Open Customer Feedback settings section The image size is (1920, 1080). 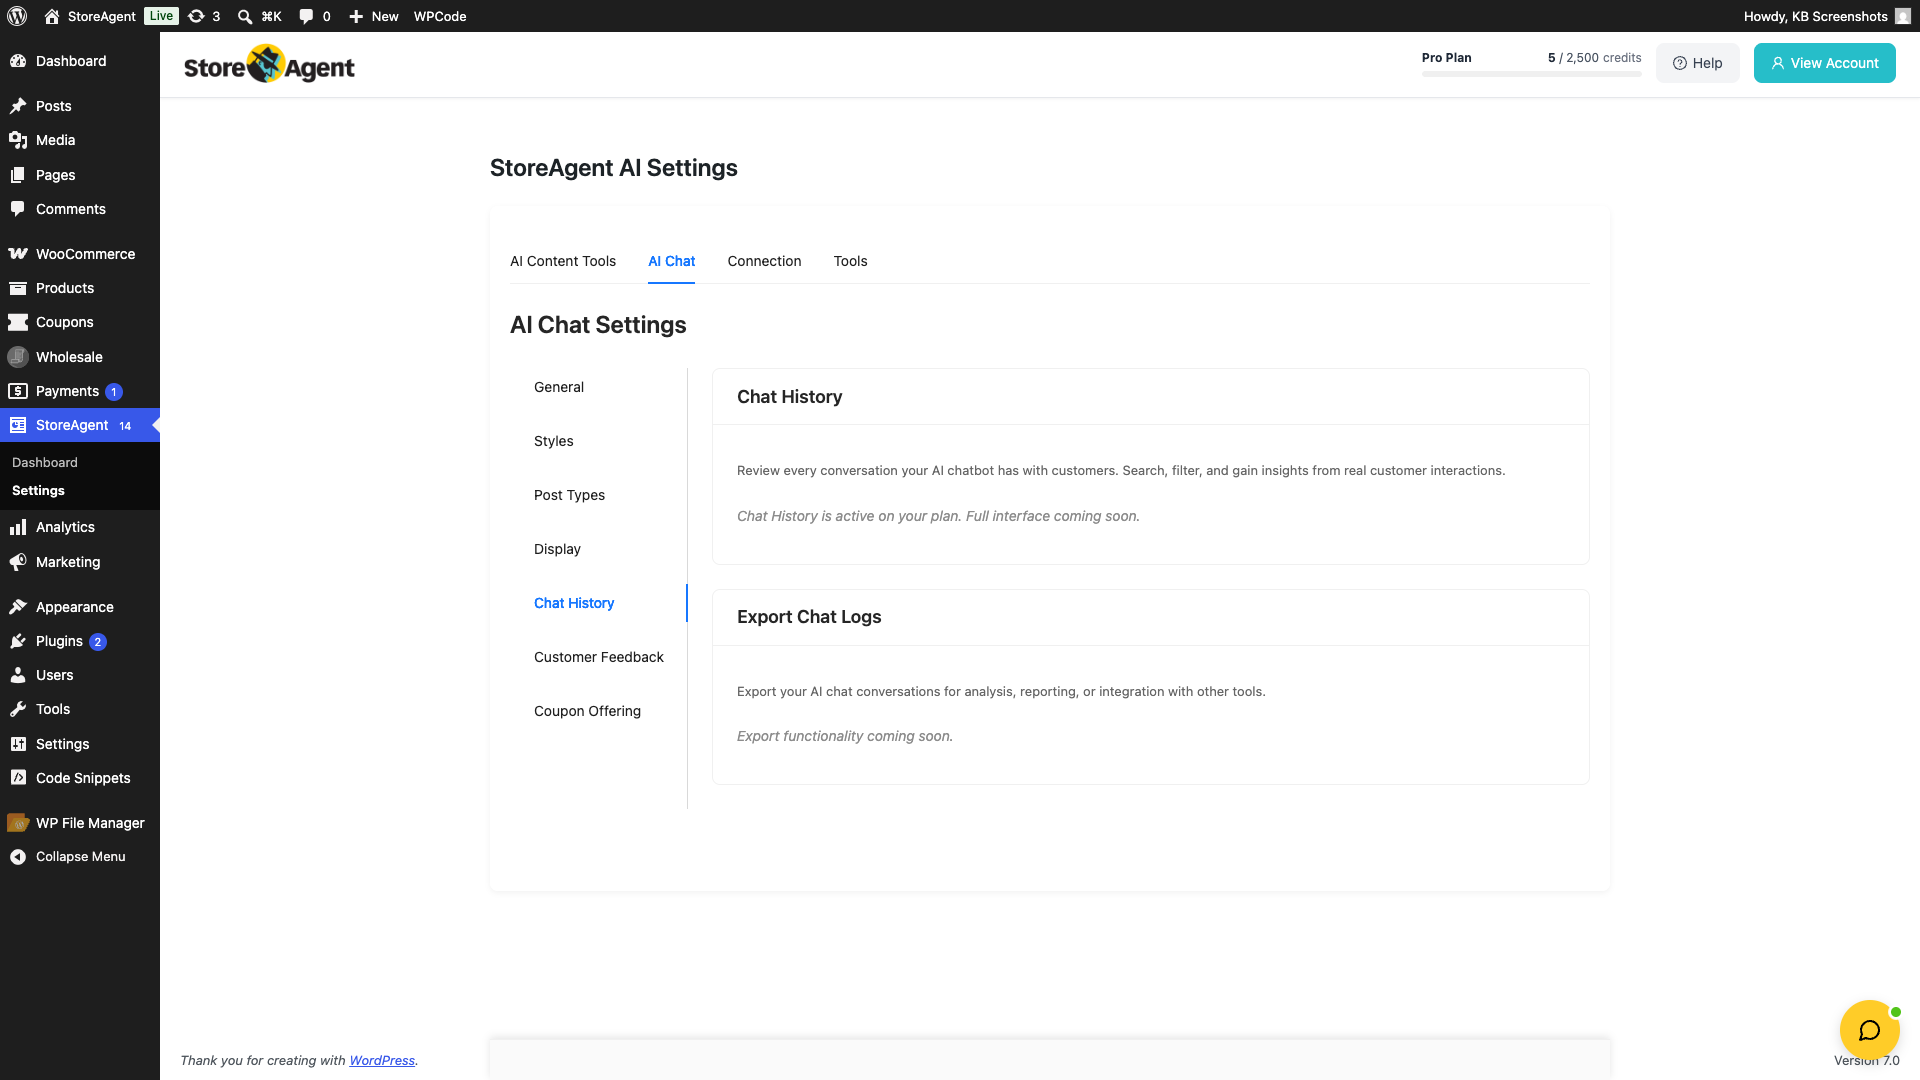pyautogui.click(x=599, y=657)
